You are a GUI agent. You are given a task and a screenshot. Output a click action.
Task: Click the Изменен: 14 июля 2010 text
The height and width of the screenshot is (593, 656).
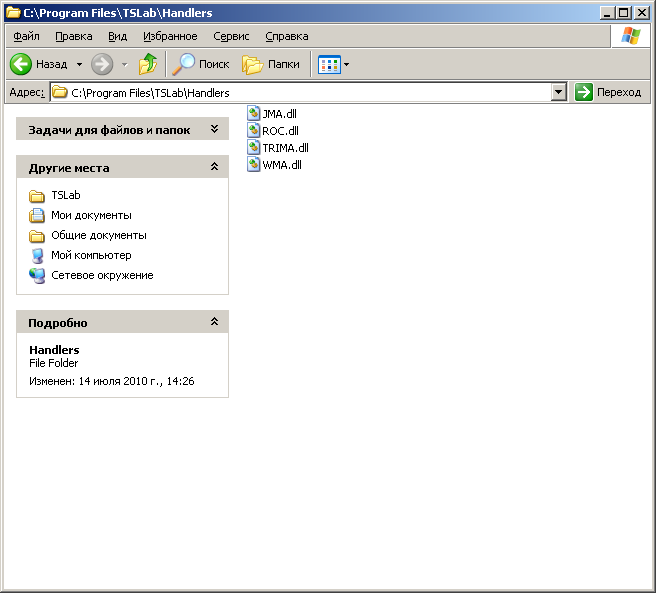point(112,381)
